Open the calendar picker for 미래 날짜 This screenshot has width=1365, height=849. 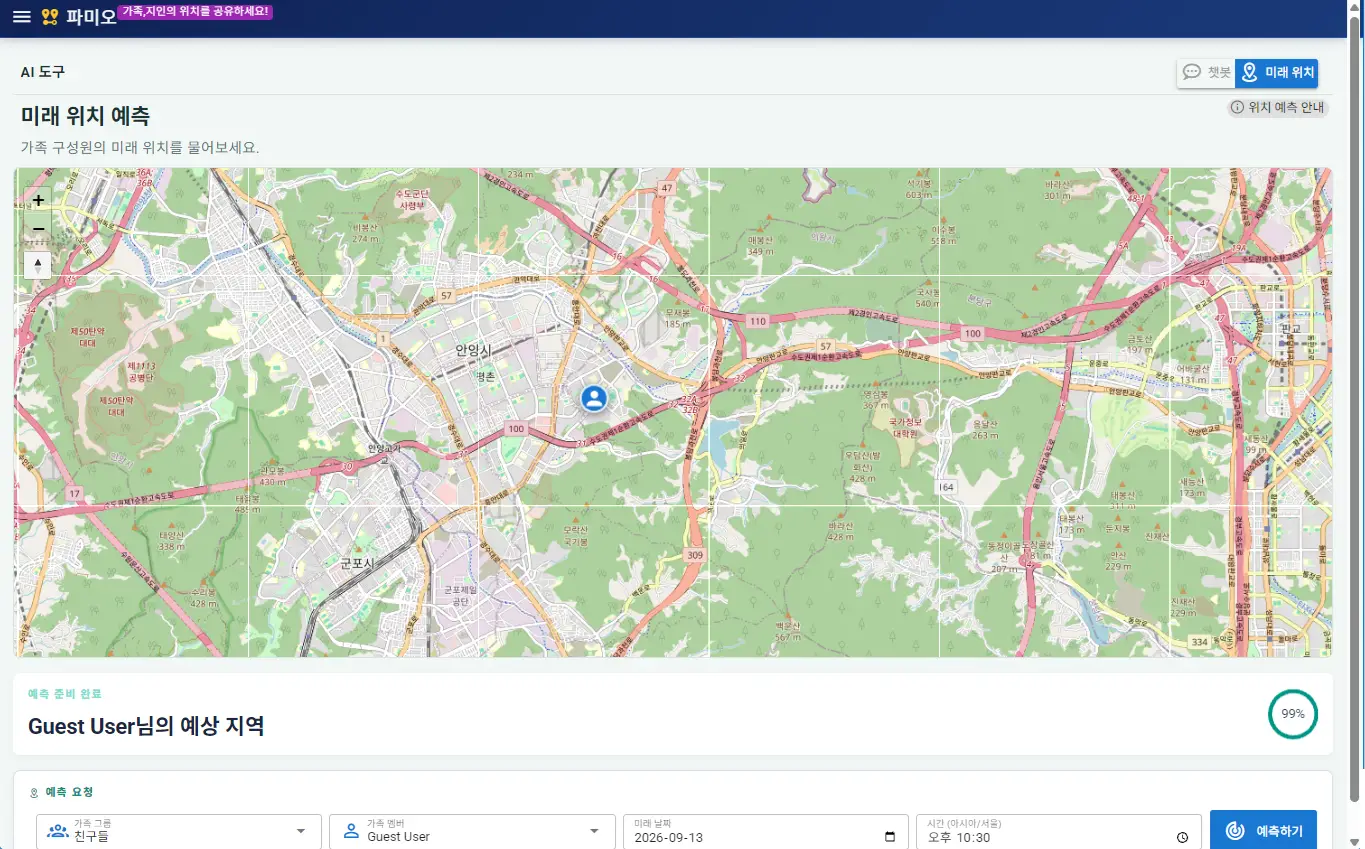[890, 837]
